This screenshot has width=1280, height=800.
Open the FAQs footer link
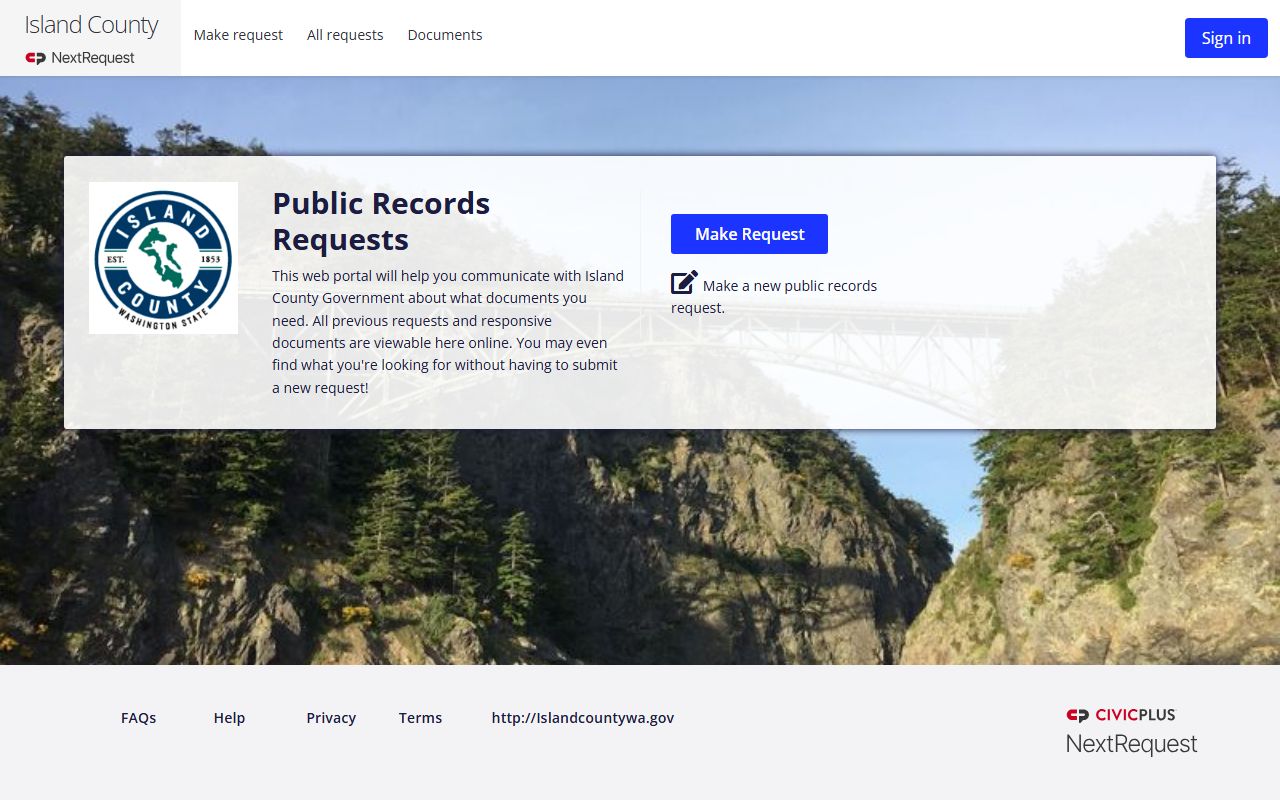[x=138, y=718]
